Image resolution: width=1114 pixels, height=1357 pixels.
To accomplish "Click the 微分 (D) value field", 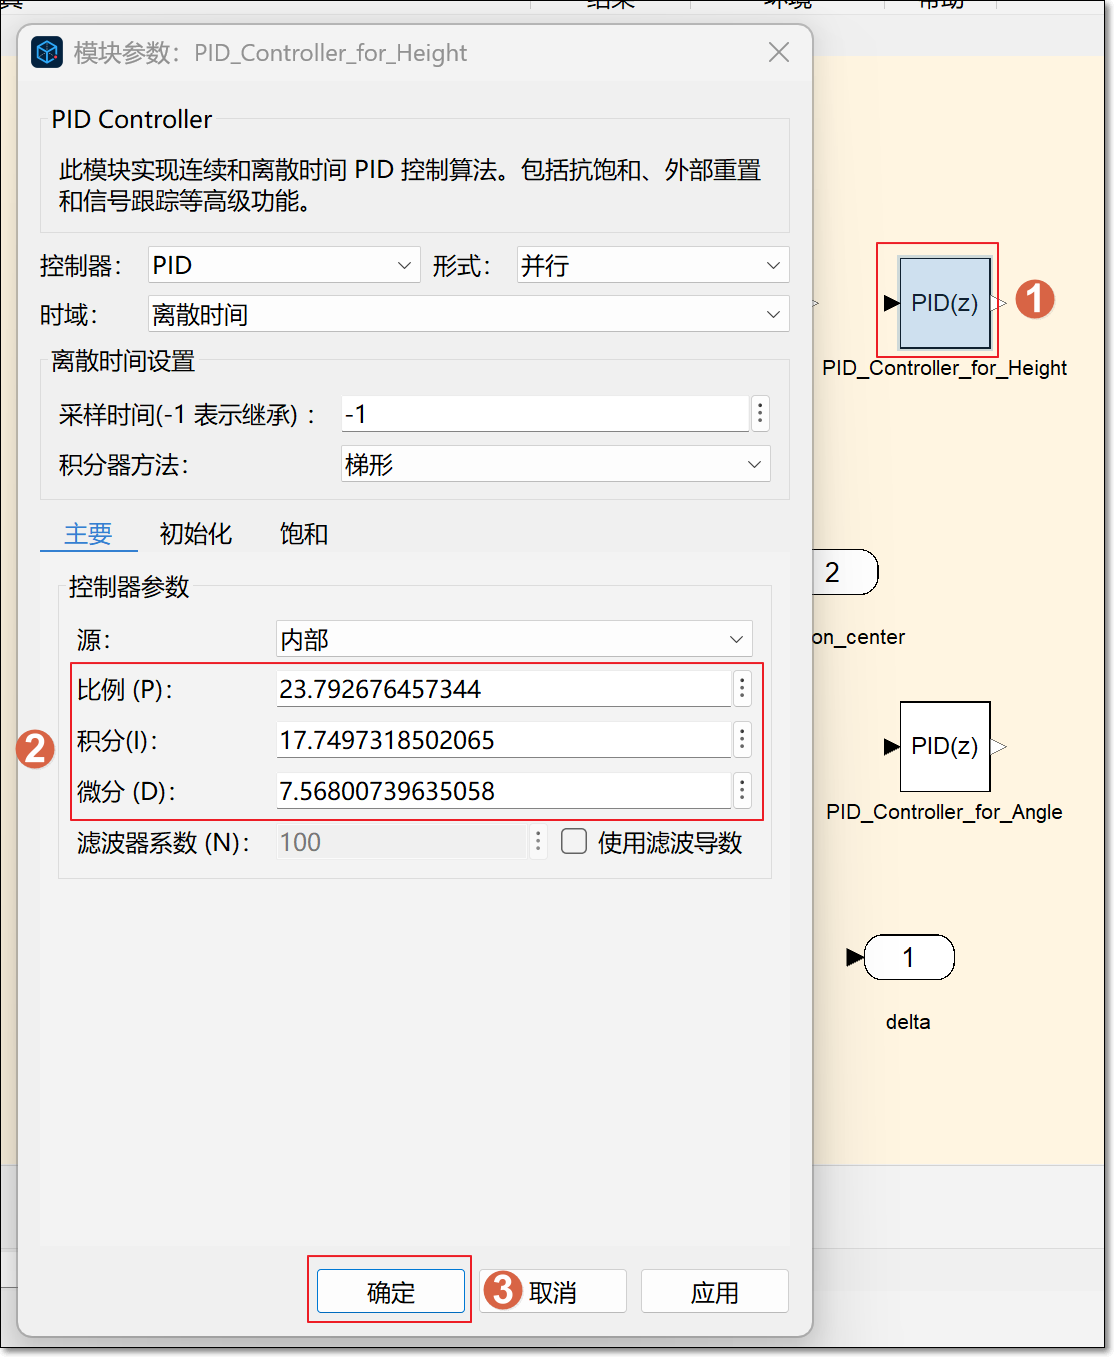I will 504,791.
